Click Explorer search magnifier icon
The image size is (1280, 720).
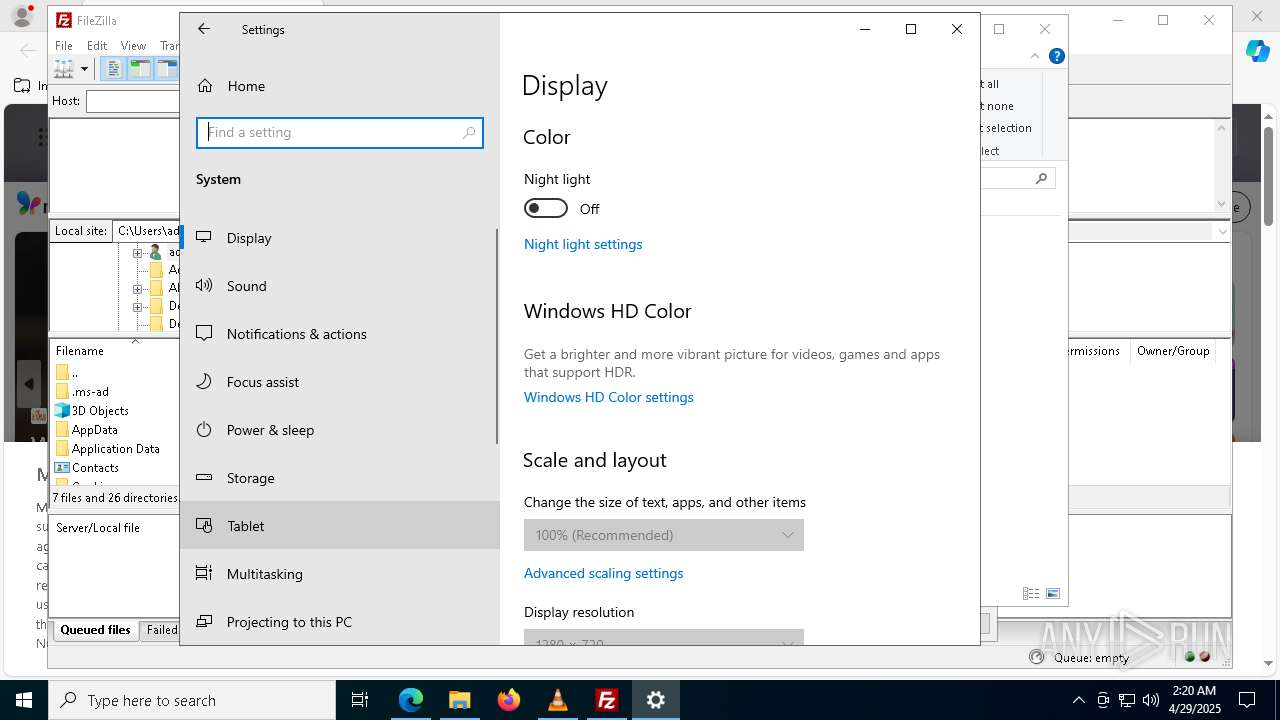tap(1041, 179)
